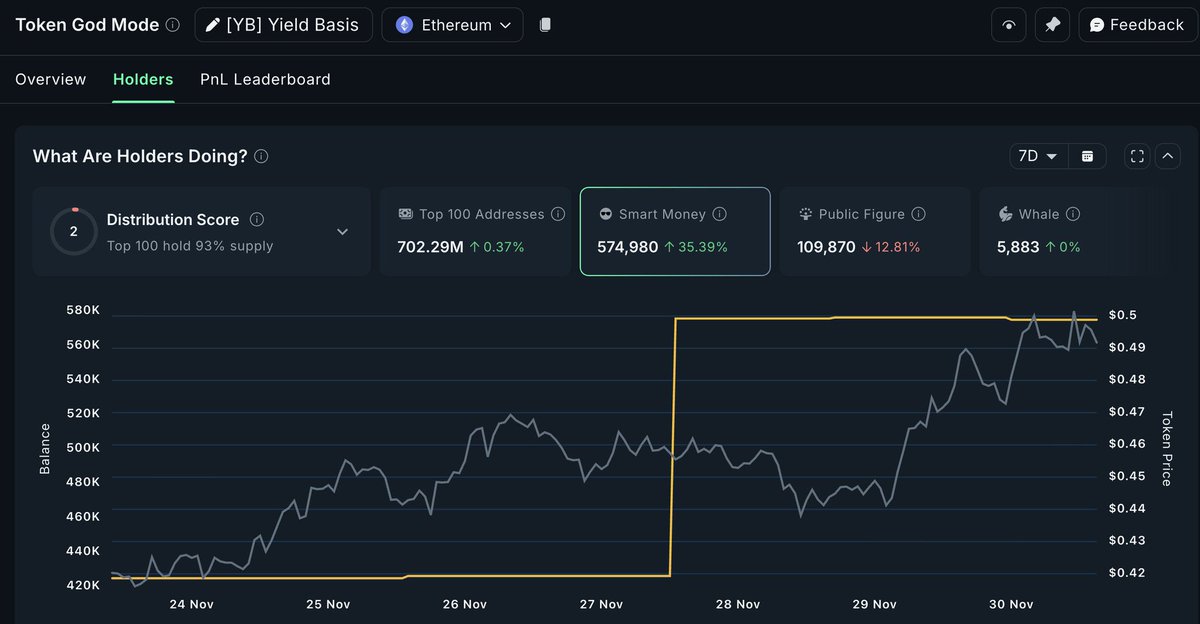Click the Top 100 hold 93% supply text
Screen dimensions: 1200x624
[x=190, y=245]
